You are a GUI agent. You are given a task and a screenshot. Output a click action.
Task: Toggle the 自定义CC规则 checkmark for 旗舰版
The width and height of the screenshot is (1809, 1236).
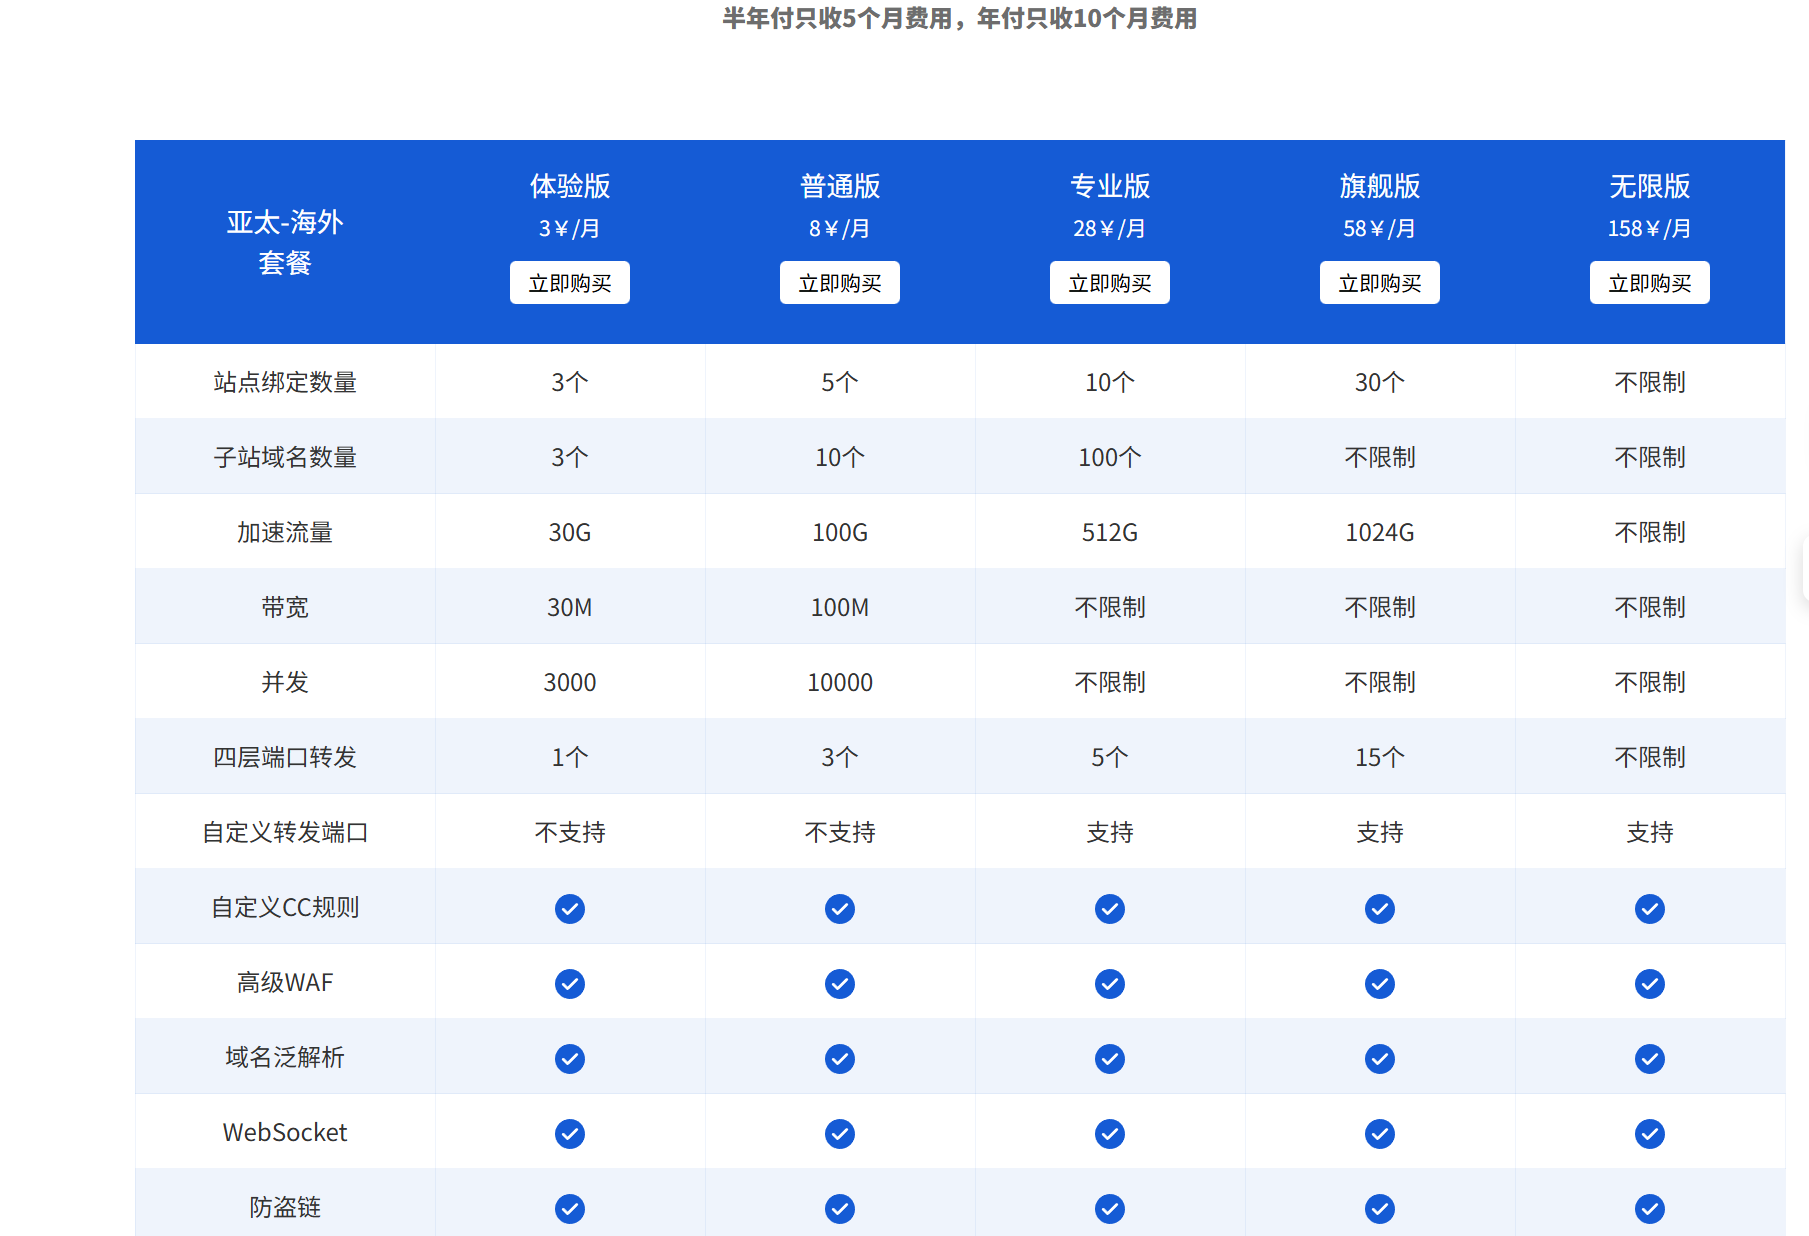1379,908
